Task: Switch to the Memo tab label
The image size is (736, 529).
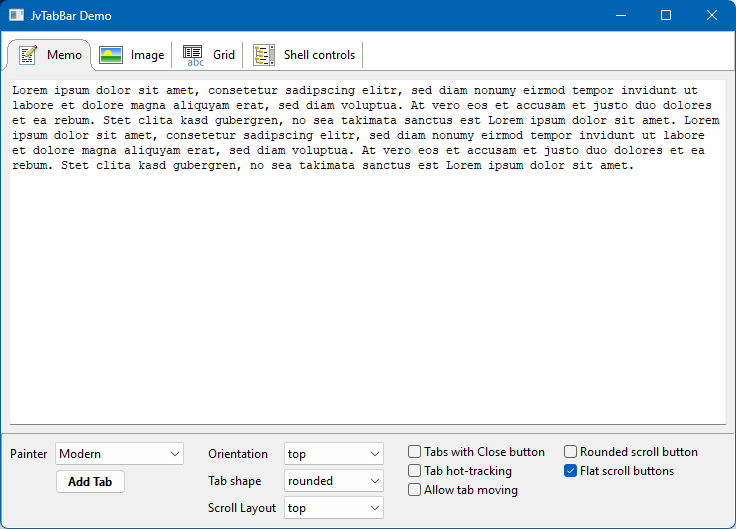Action: click(64, 55)
